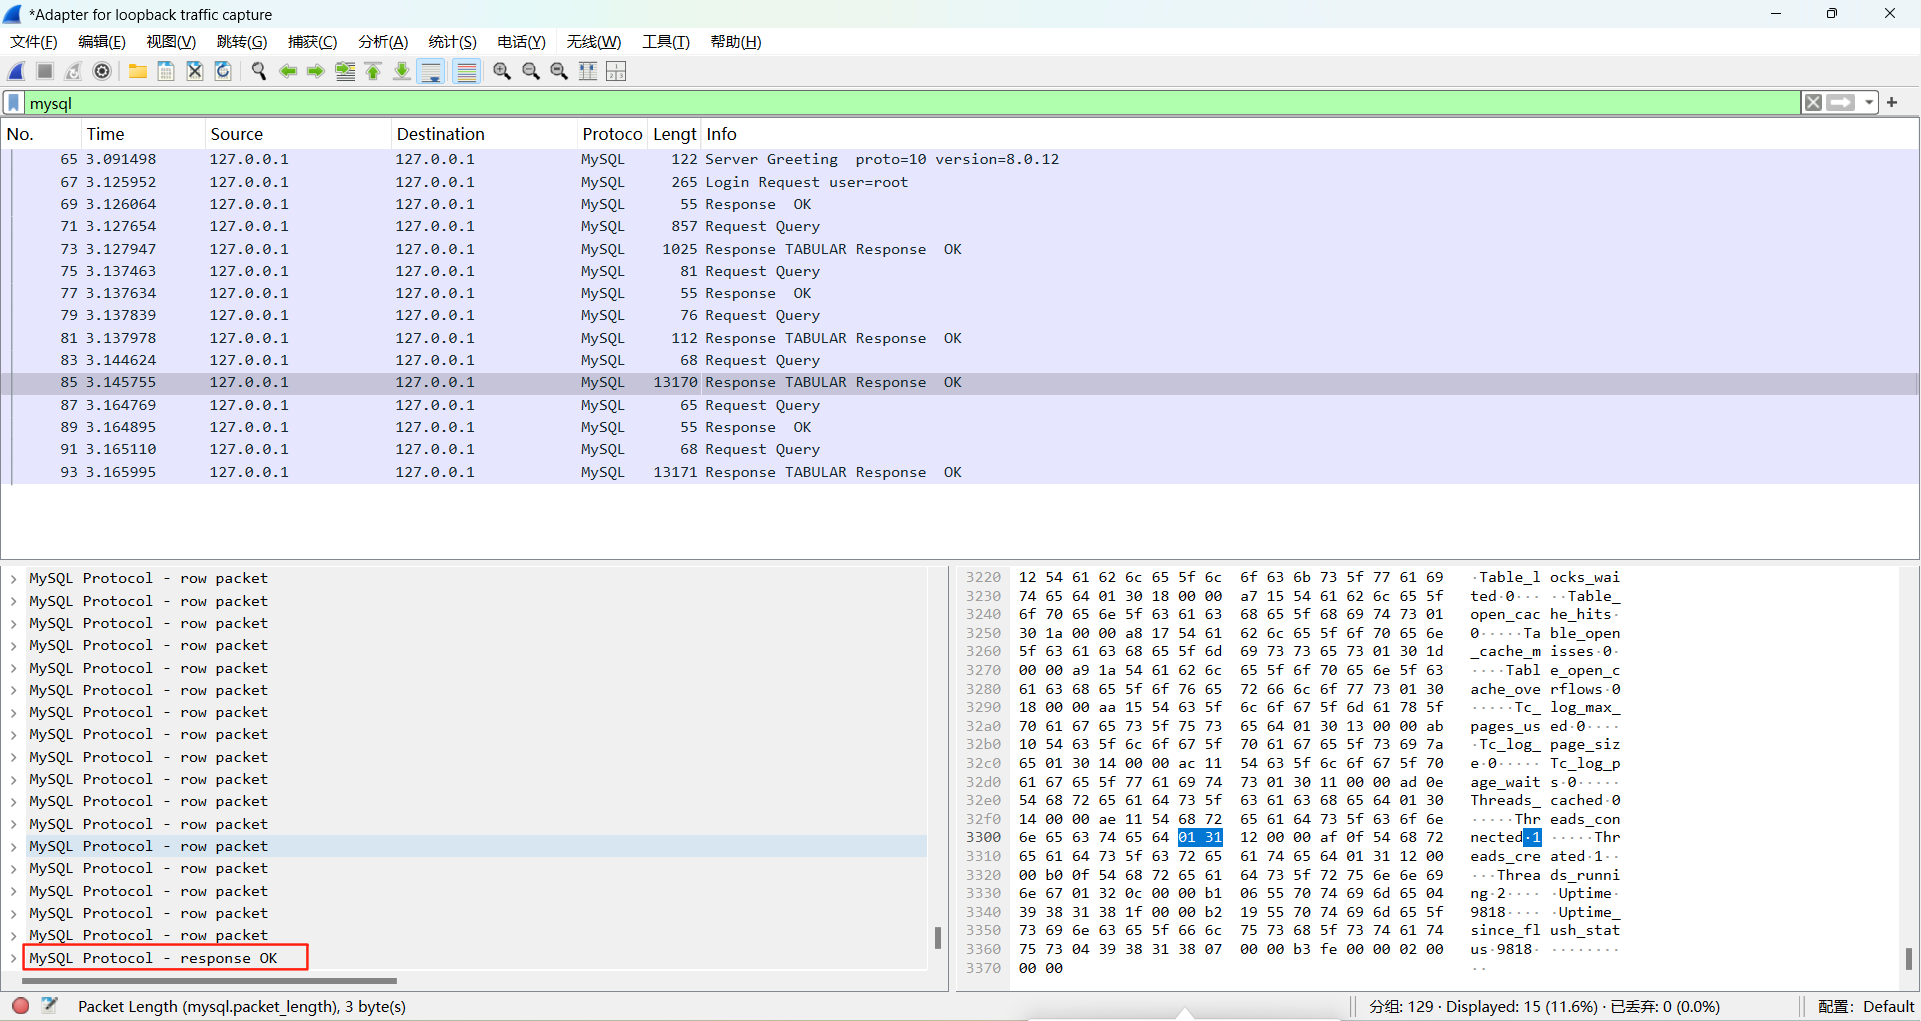Close this capture file
The image size is (1921, 1021).
click(195, 71)
